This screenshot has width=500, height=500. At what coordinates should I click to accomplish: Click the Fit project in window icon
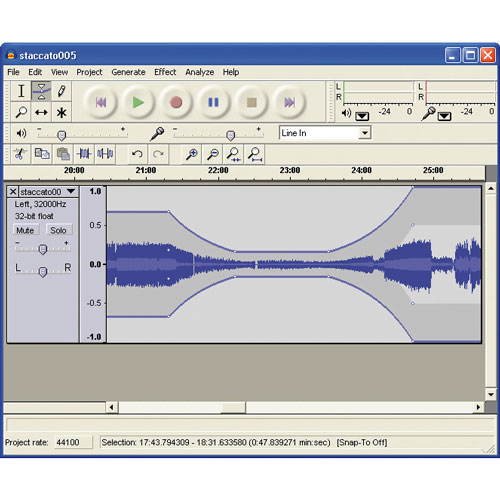(255, 154)
